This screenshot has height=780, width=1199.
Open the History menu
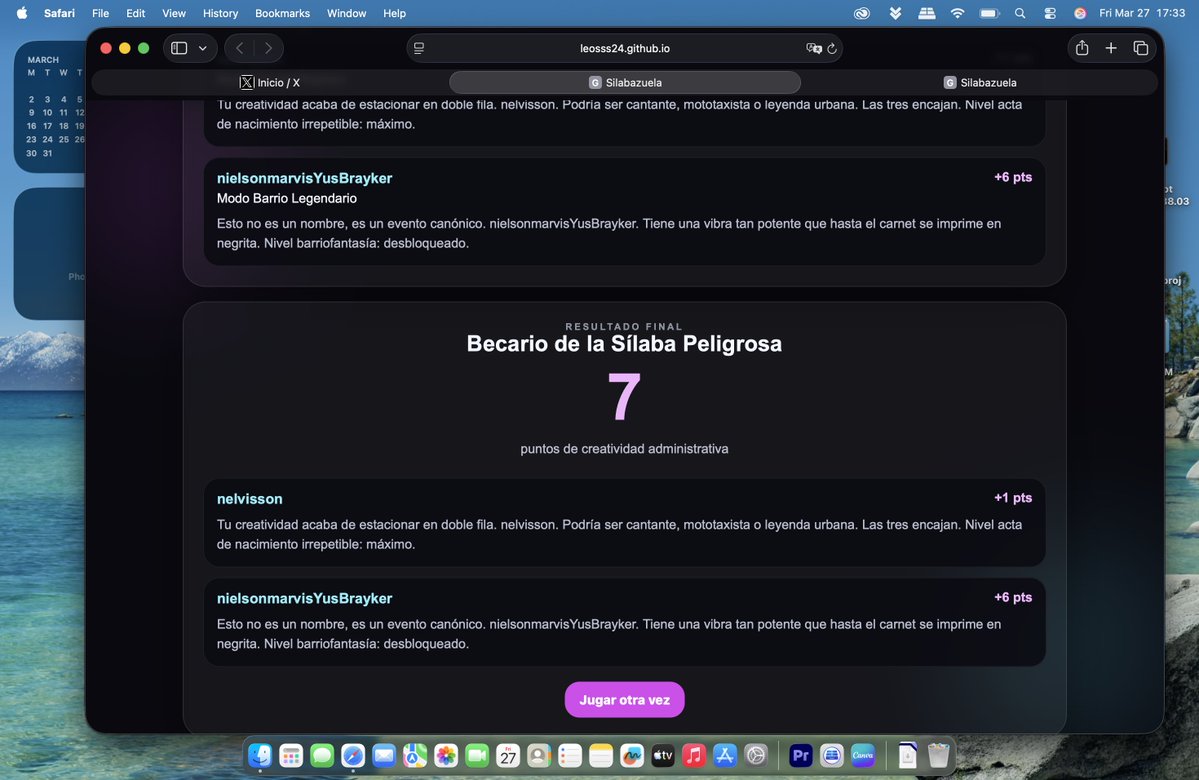(220, 13)
